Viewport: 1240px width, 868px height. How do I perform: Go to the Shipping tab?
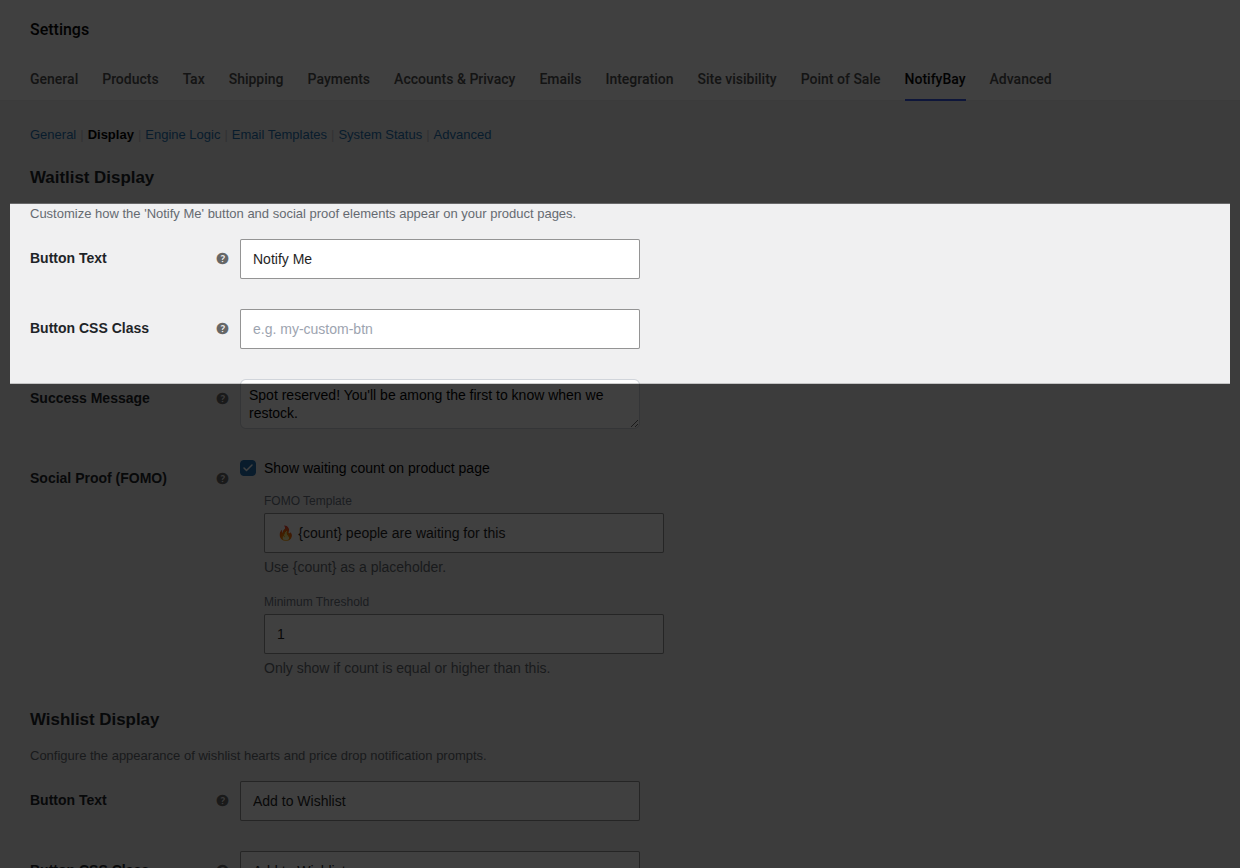coord(256,79)
